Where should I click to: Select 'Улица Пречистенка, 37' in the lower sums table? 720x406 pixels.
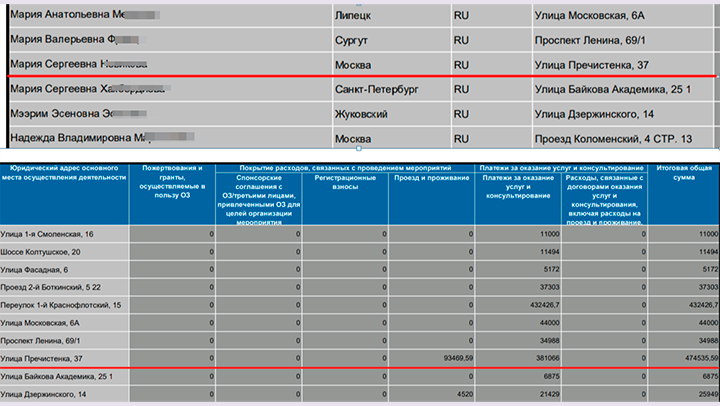[41, 359]
